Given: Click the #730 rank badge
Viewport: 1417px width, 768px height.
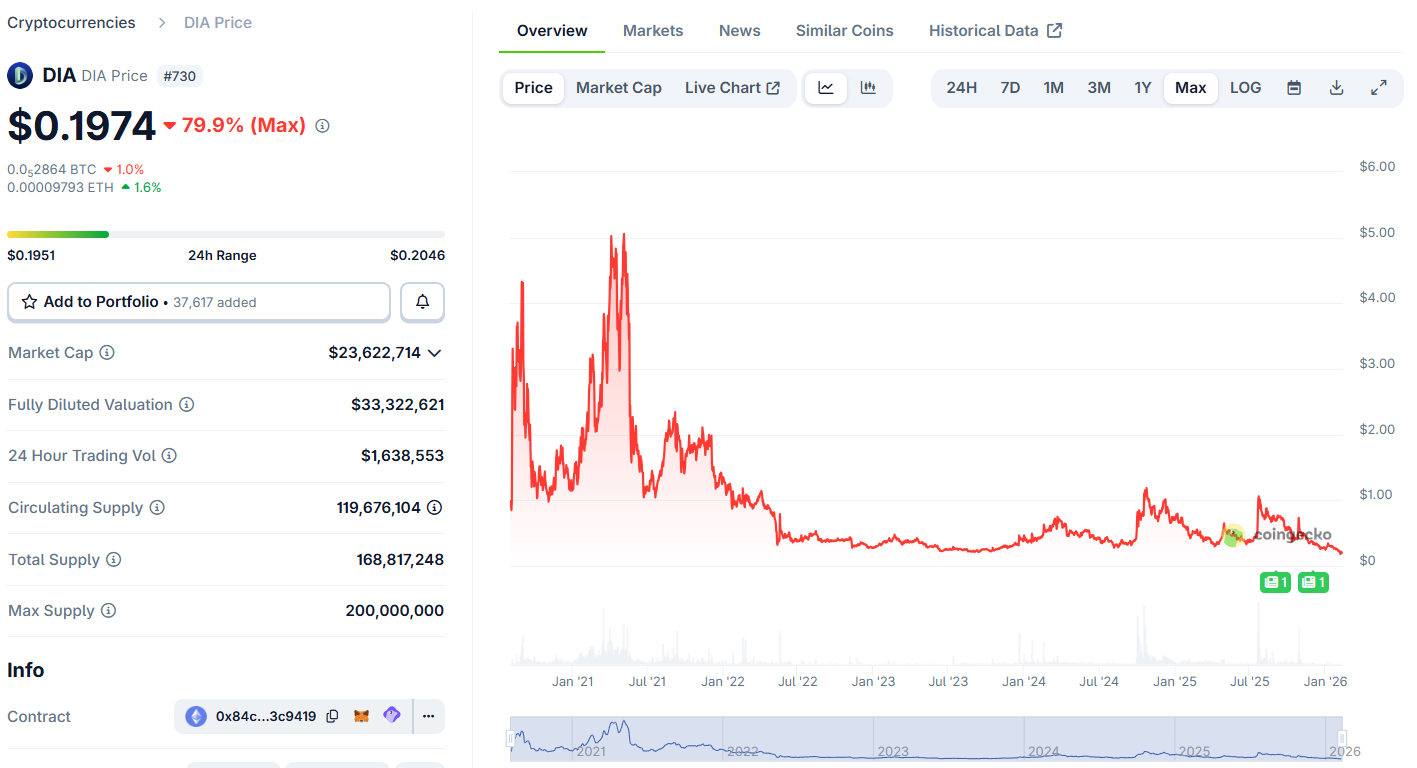Looking at the screenshot, I should 180,76.
